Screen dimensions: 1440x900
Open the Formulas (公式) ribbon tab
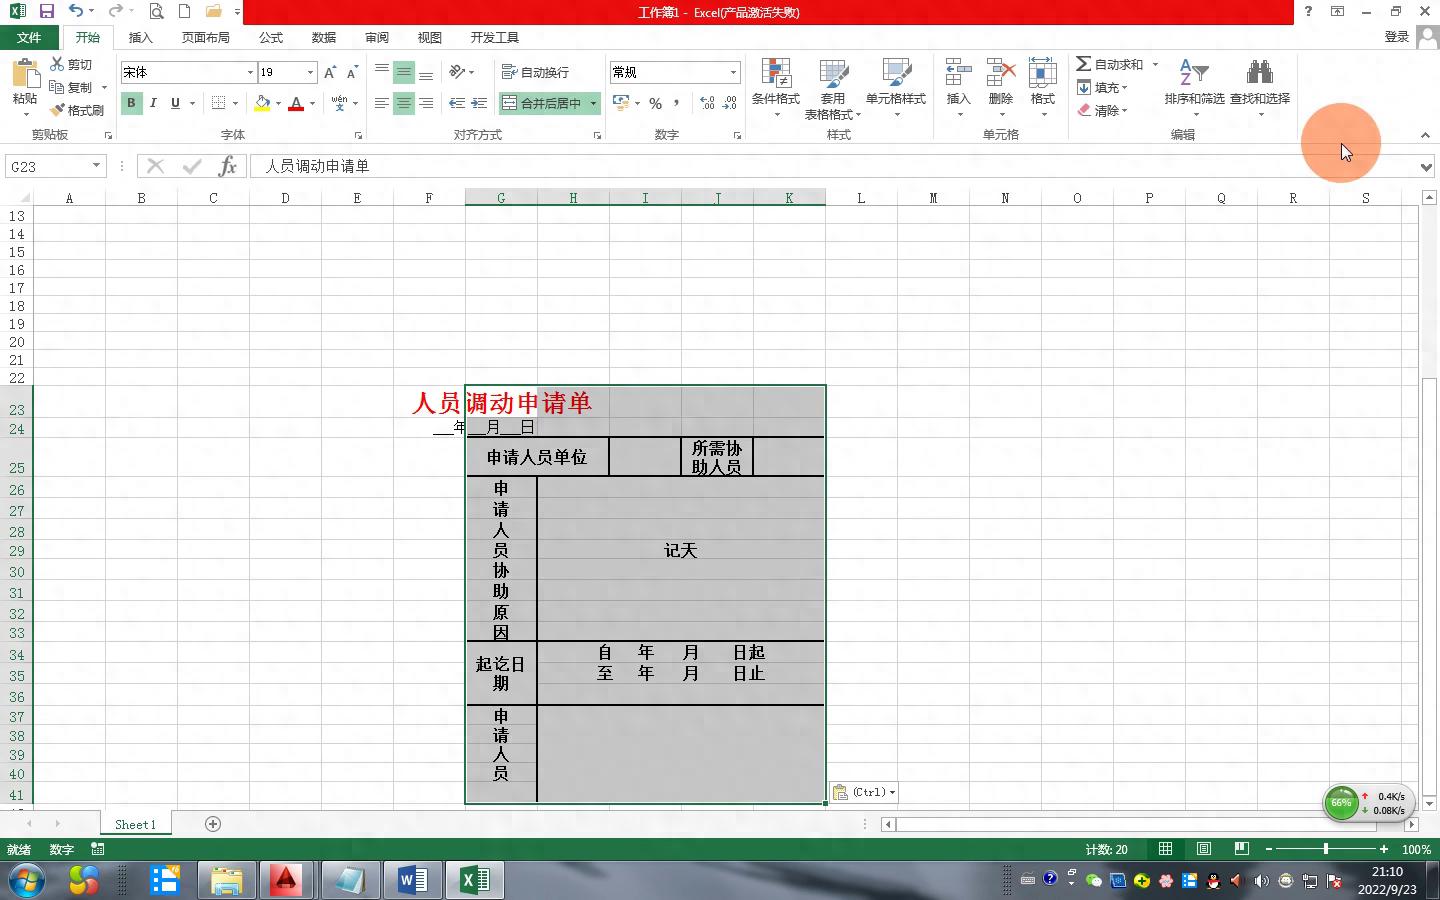271,37
